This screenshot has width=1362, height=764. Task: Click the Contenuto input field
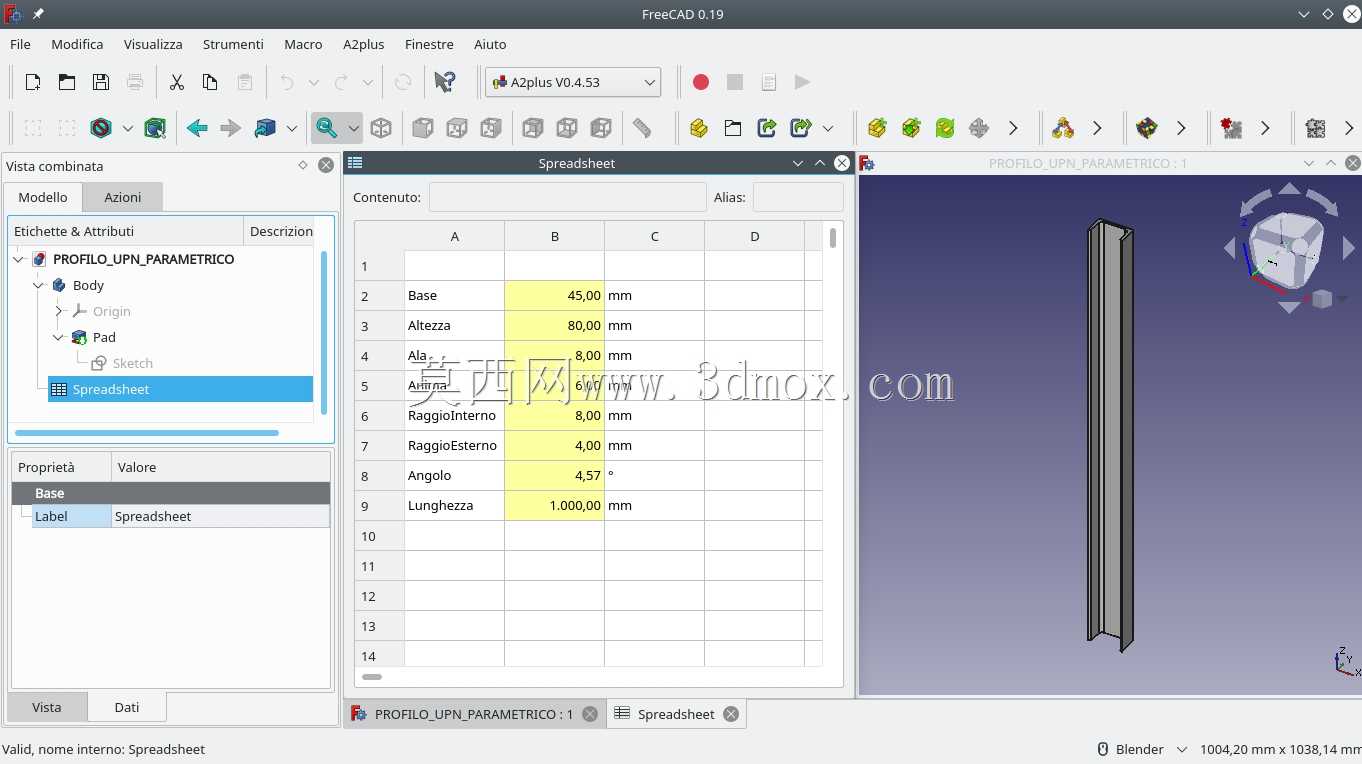click(x=567, y=197)
